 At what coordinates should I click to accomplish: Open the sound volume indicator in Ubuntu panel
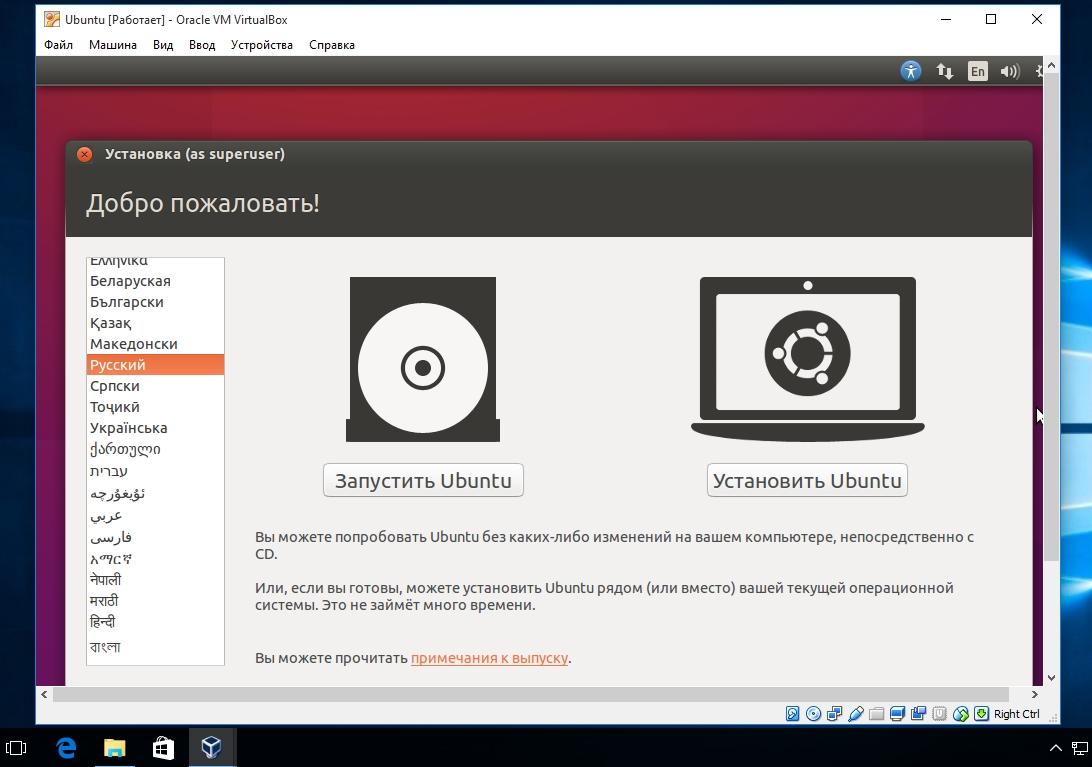(1010, 71)
